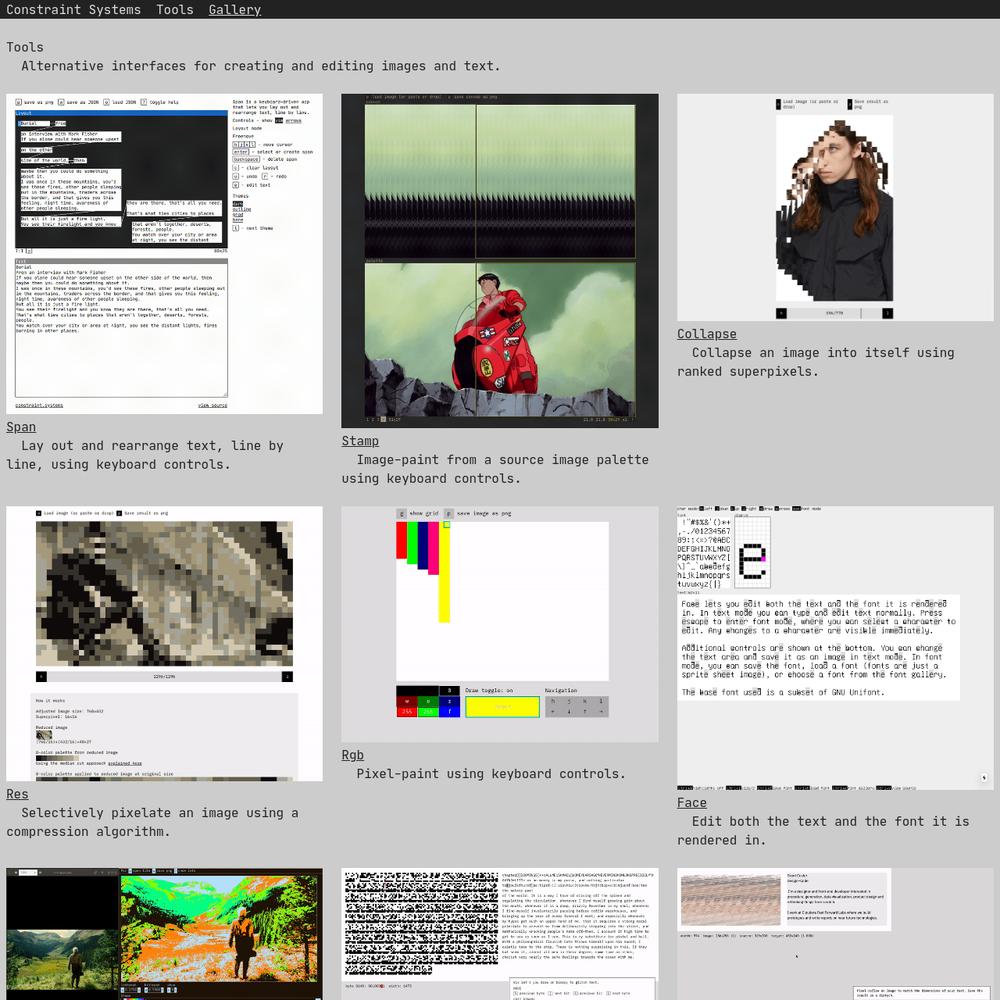Open the Gallery navigation item
The width and height of the screenshot is (1000, 1000).
tap(235, 10)
